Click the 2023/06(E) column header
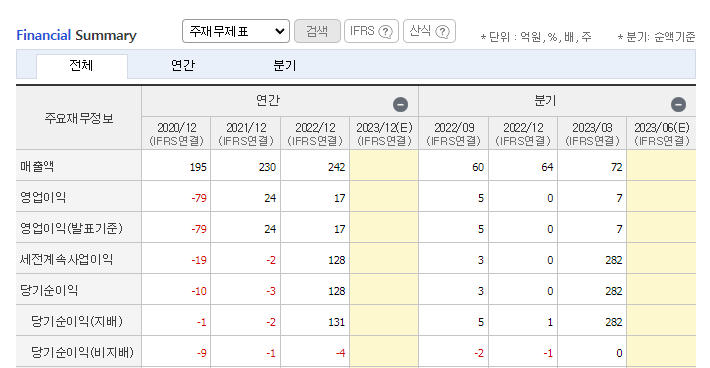Image resolution: width=710 pixels, height=368 pixels. [662, 134]
